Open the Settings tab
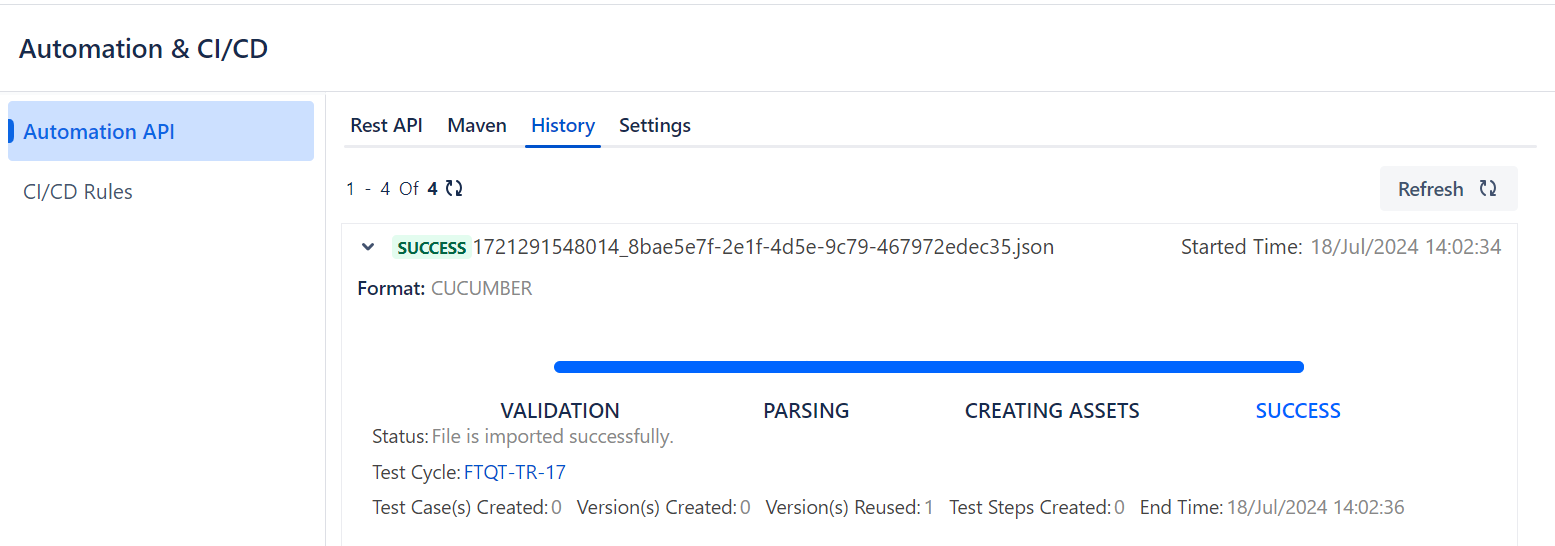Viewport: 1555px width, 546px height. click(x=655, y=125)
